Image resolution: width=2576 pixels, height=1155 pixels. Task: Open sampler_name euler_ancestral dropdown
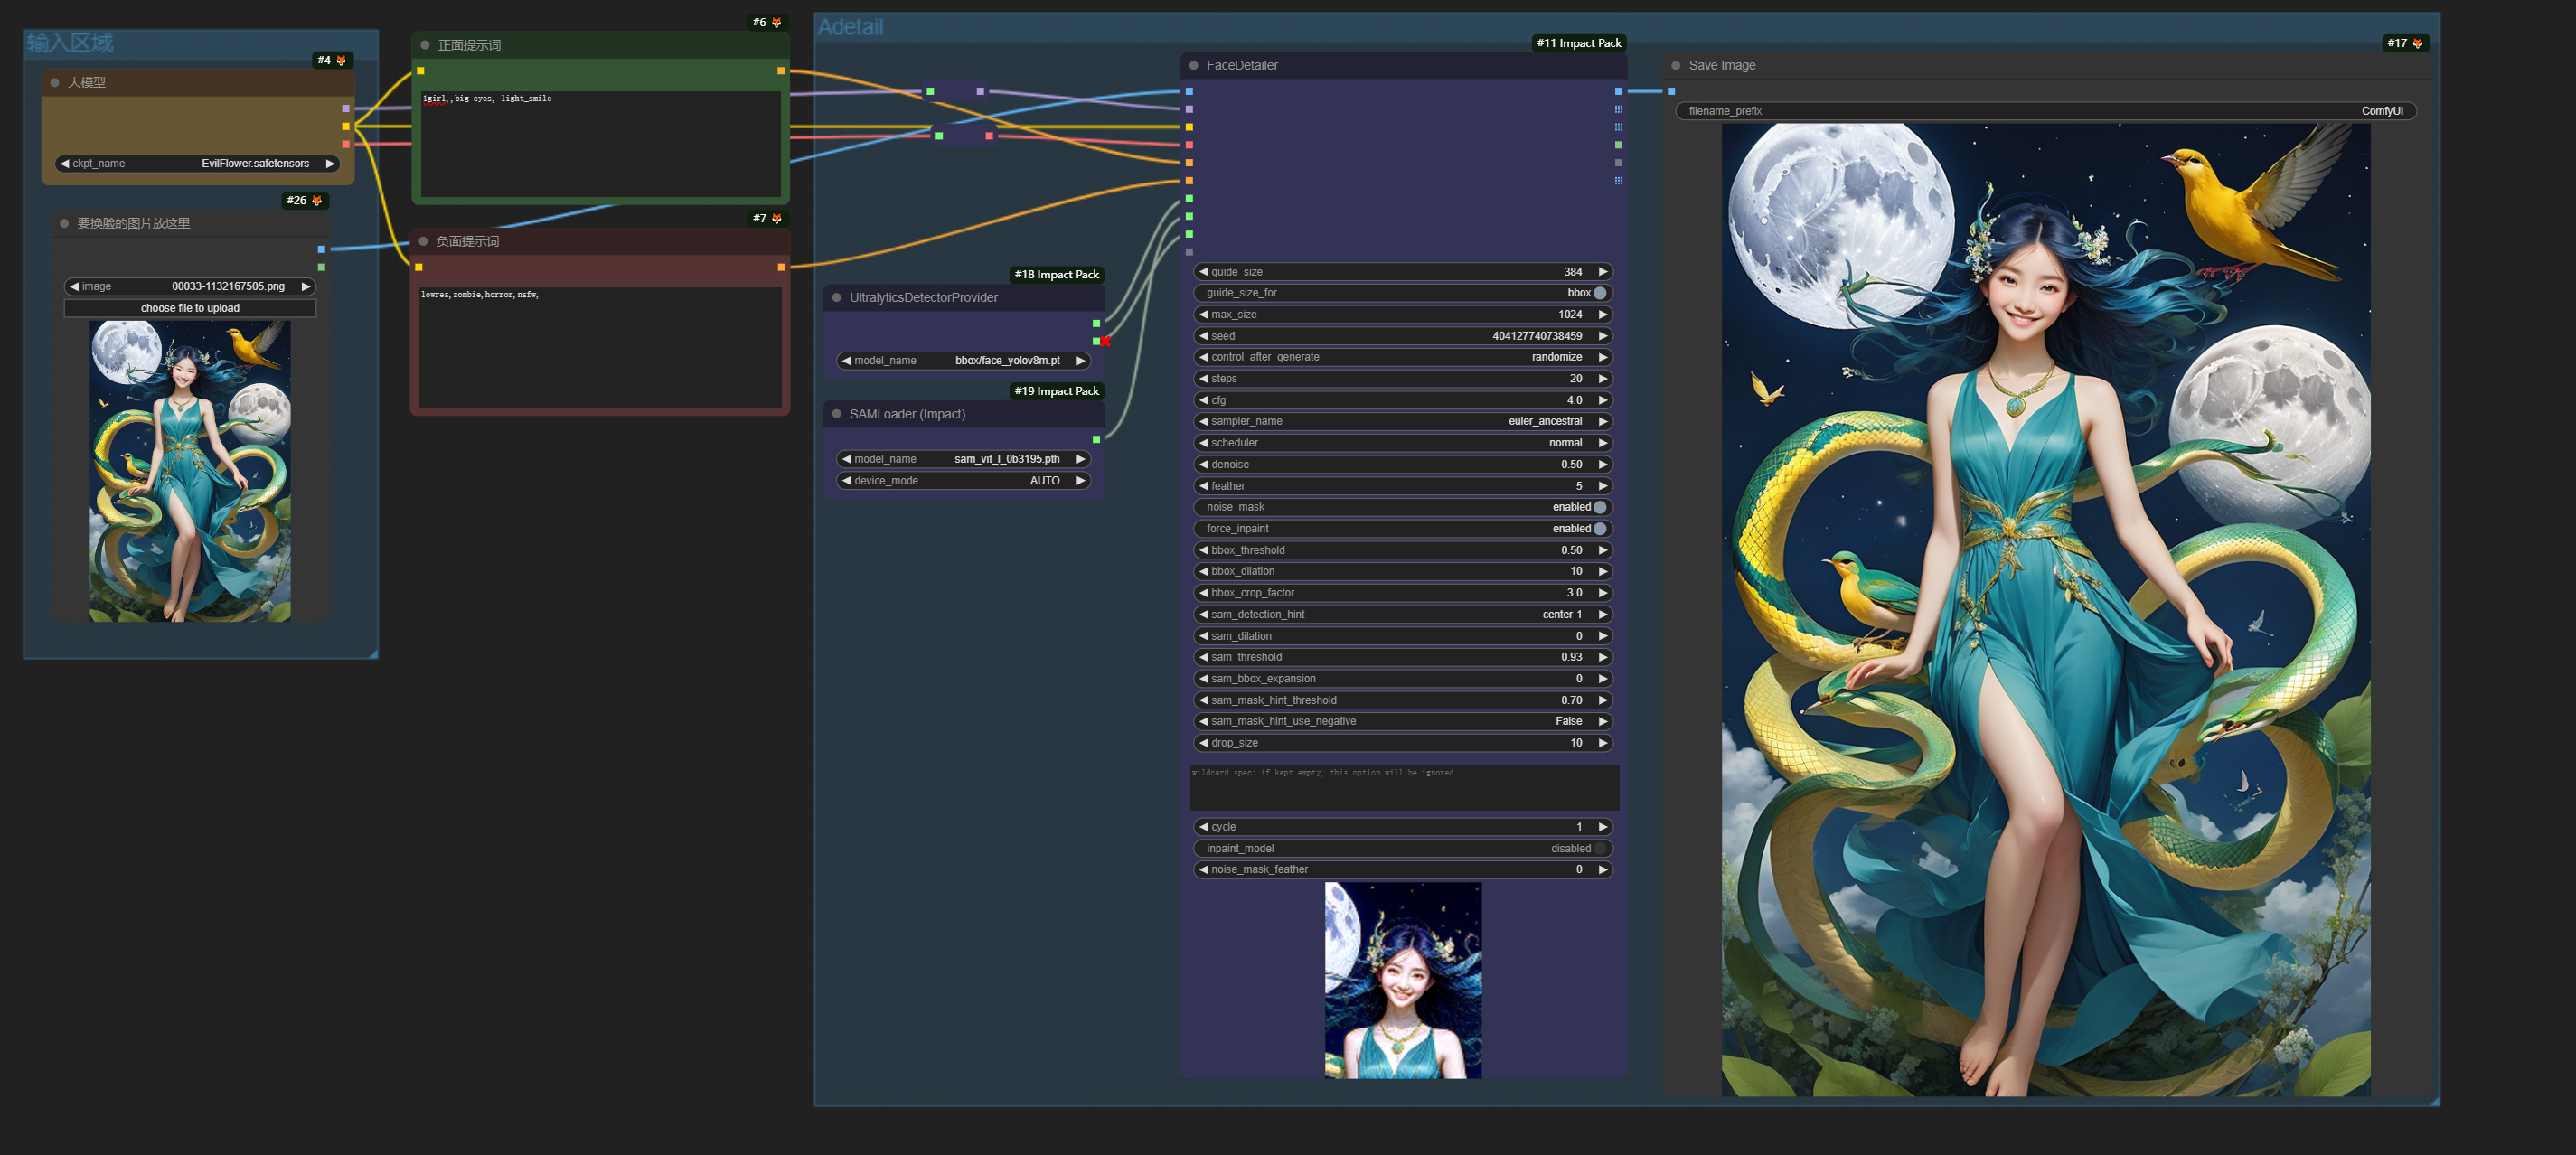1403,422
